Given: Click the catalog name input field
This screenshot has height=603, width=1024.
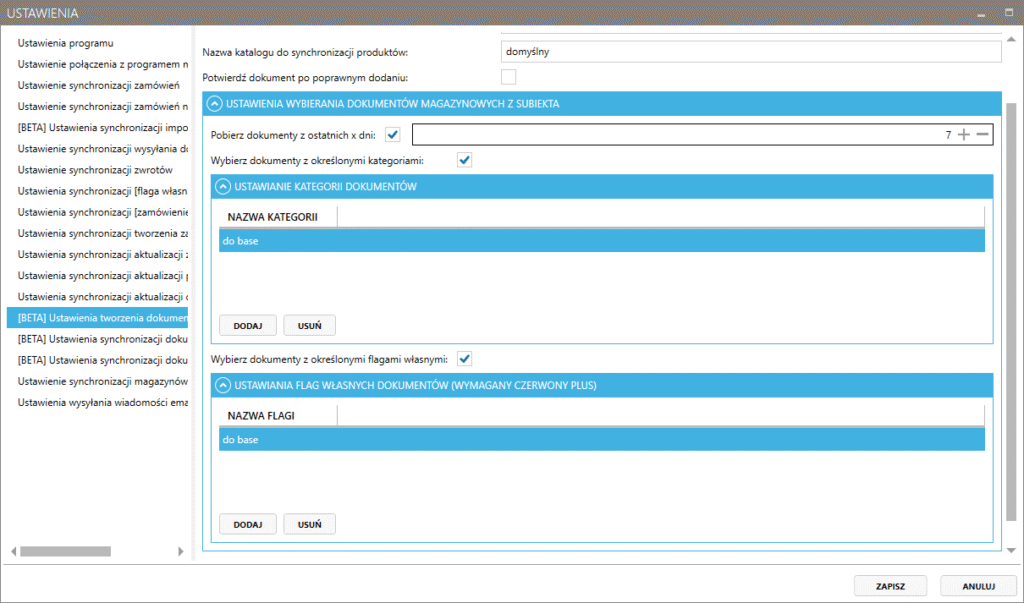Looking at the screenshot, I should (x=750, y=50).
